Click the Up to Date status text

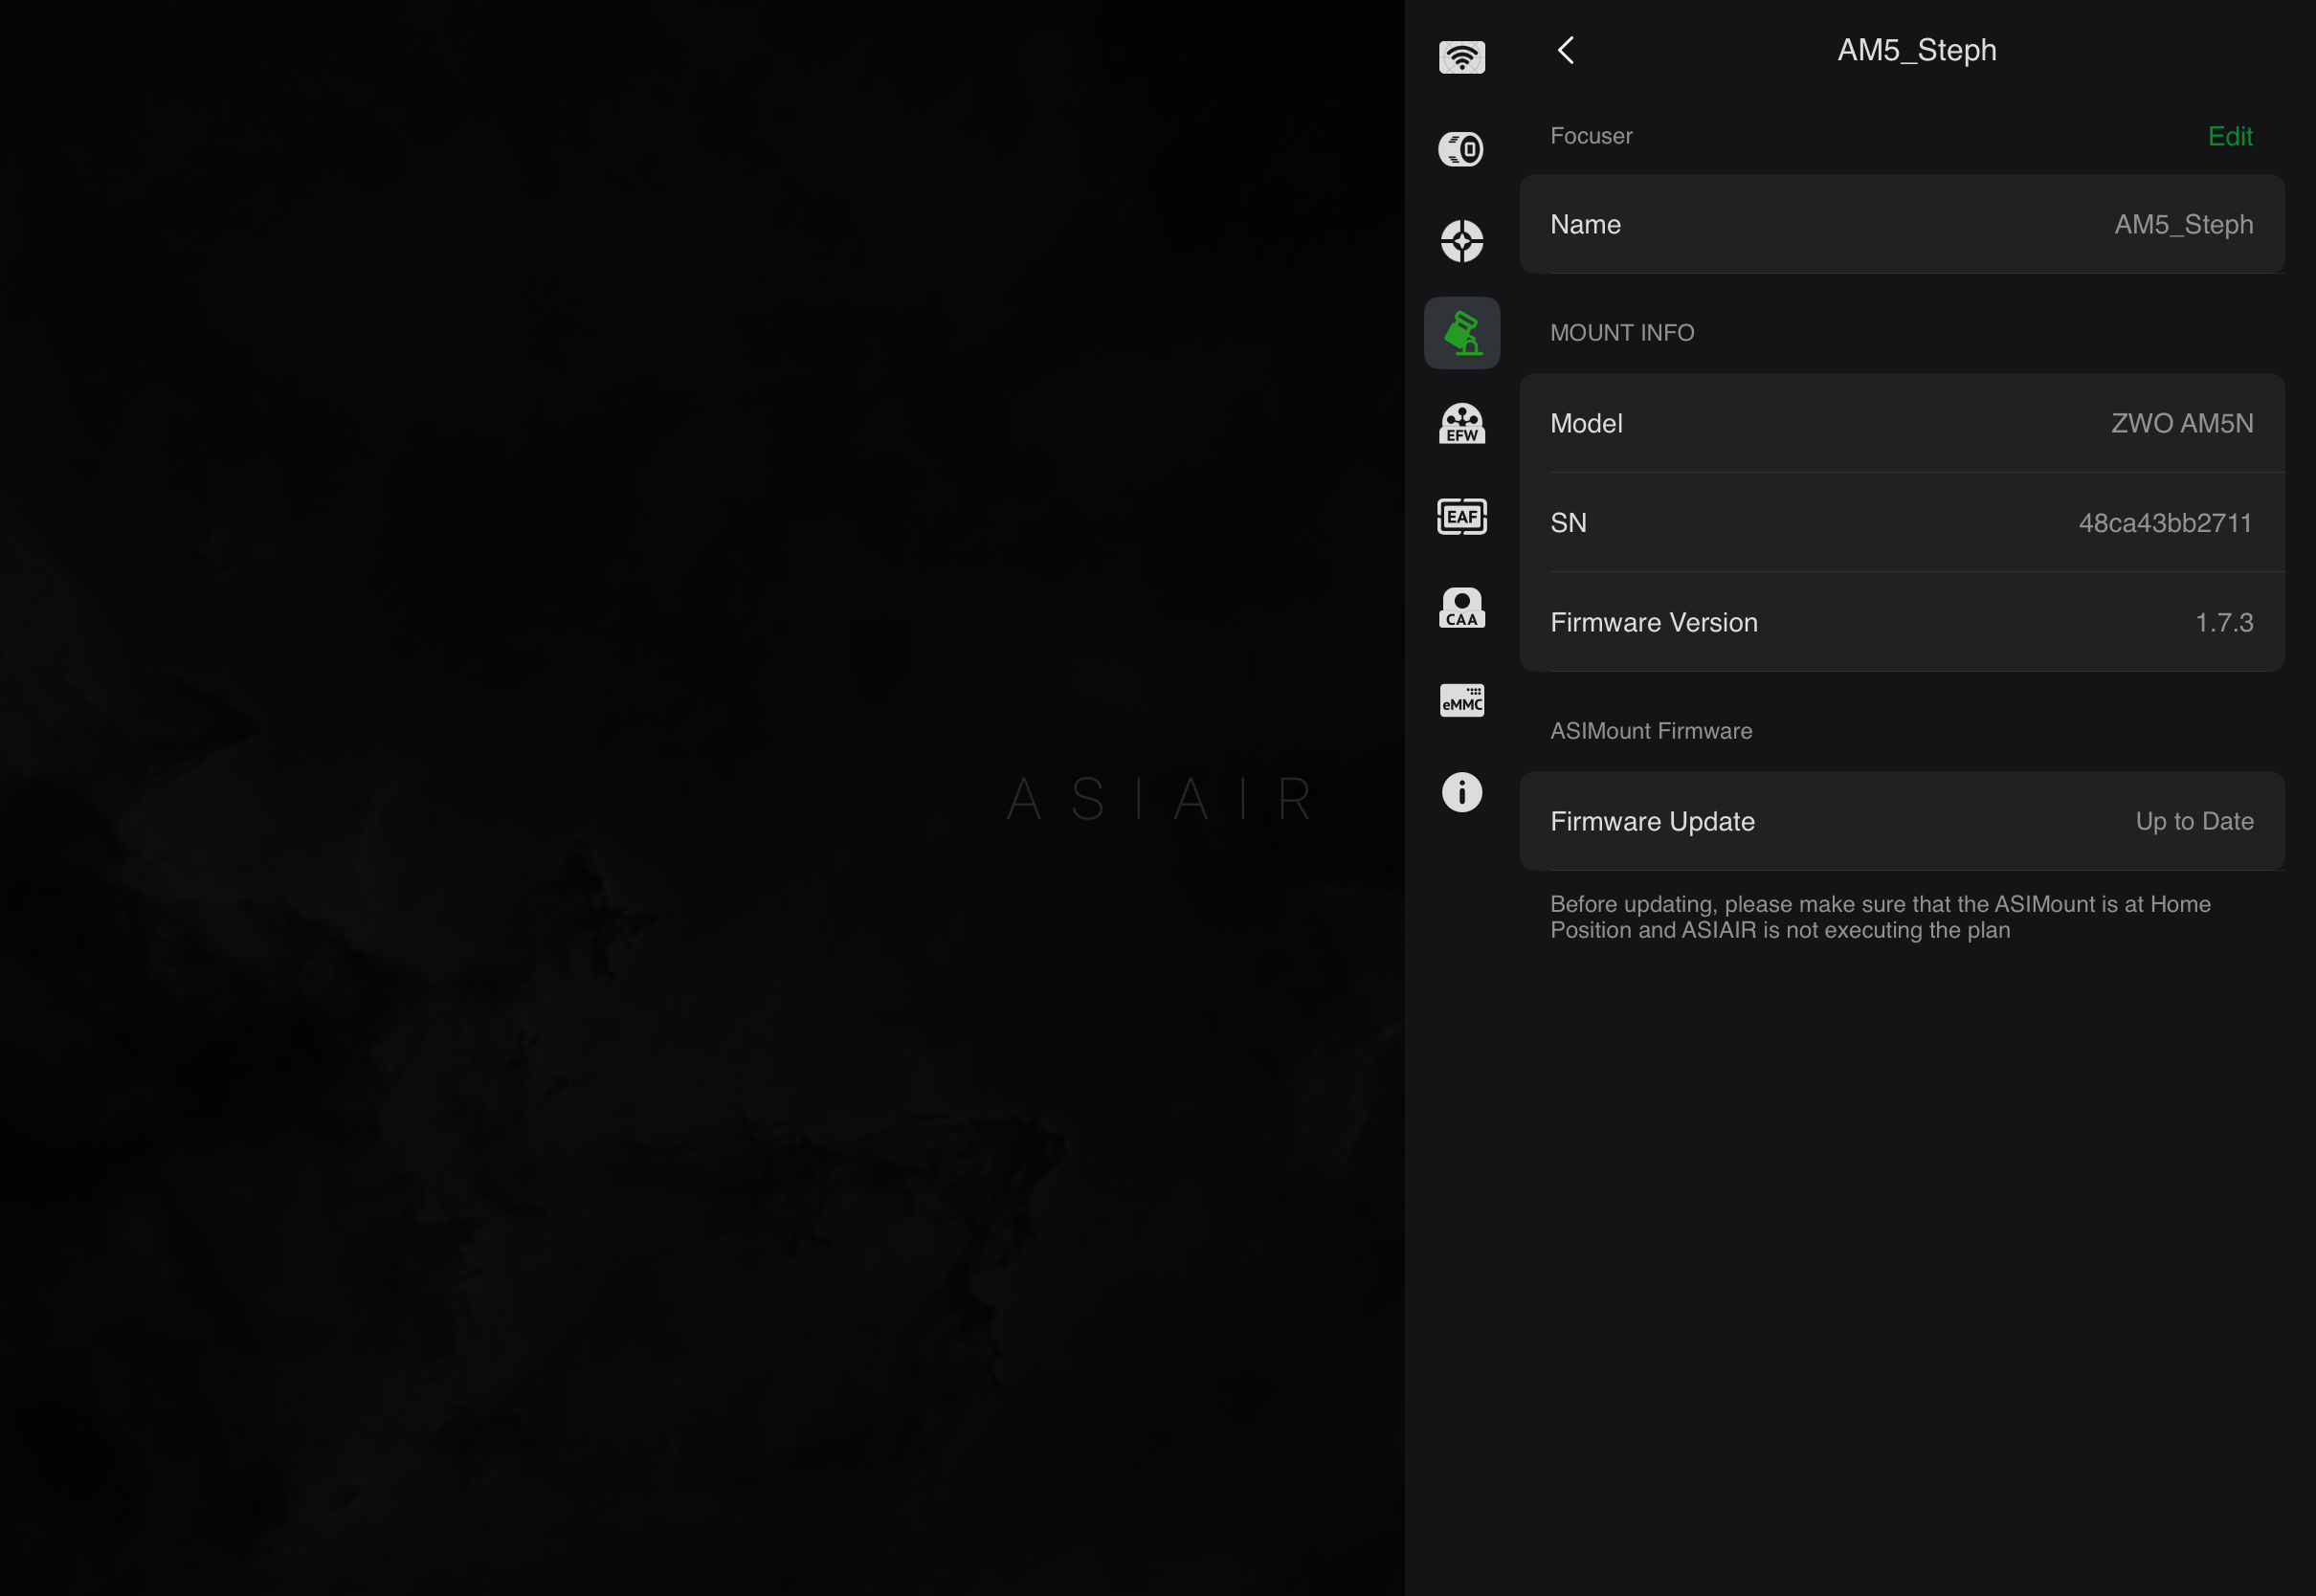(2194, 821)
